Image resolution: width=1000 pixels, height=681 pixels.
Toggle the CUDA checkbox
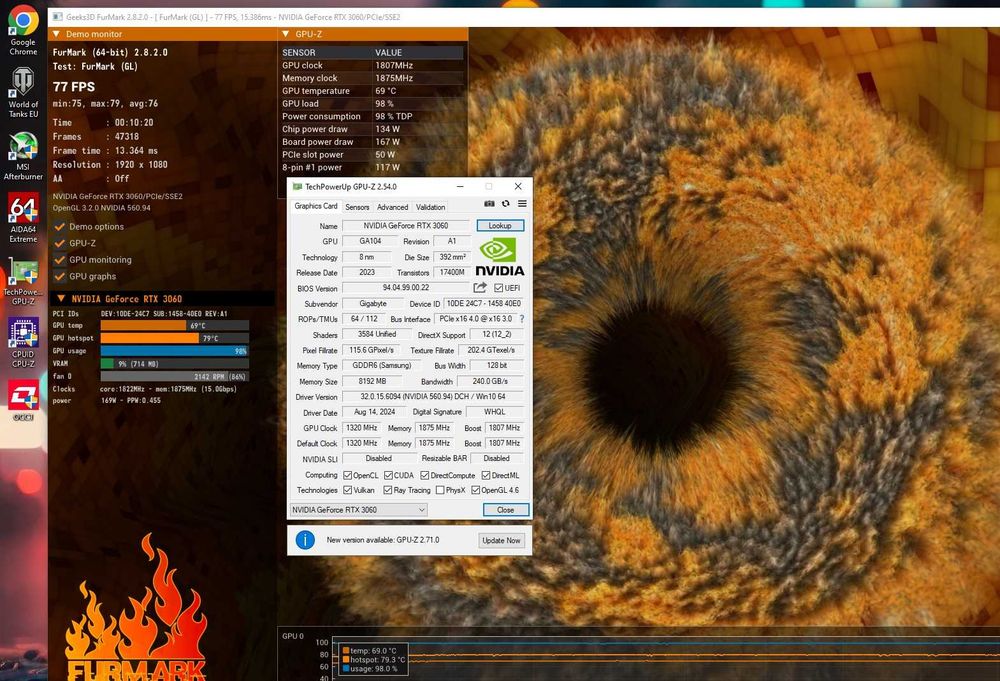(388, 476)
